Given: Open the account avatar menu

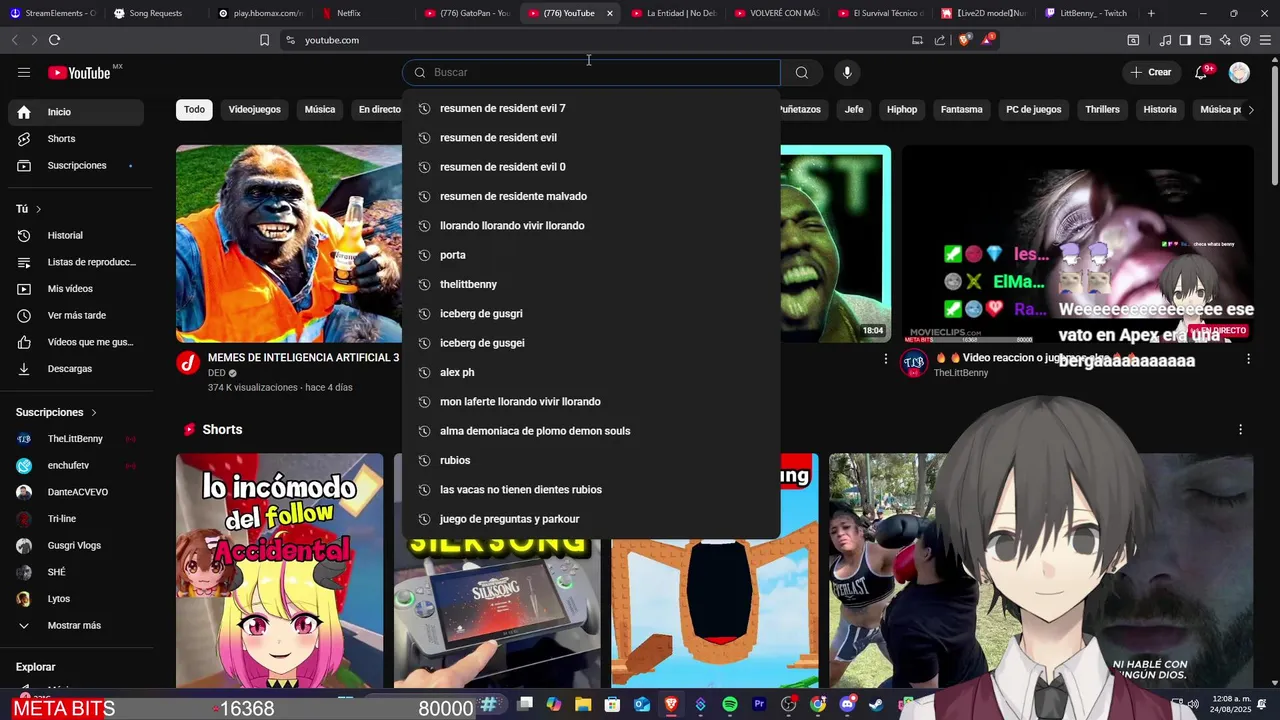Looking at the screenshot, I should point(1239,72).
